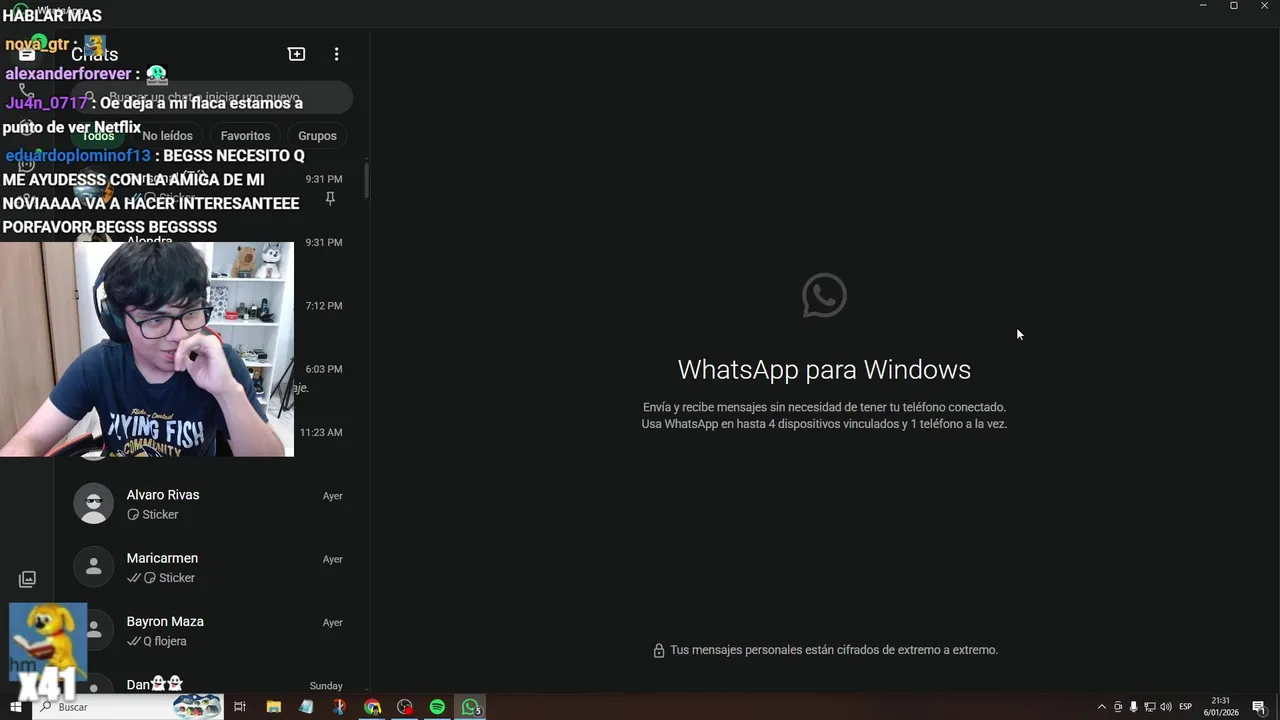
Task: Open File Explorer from taskbar
Action: coord(273,707)
